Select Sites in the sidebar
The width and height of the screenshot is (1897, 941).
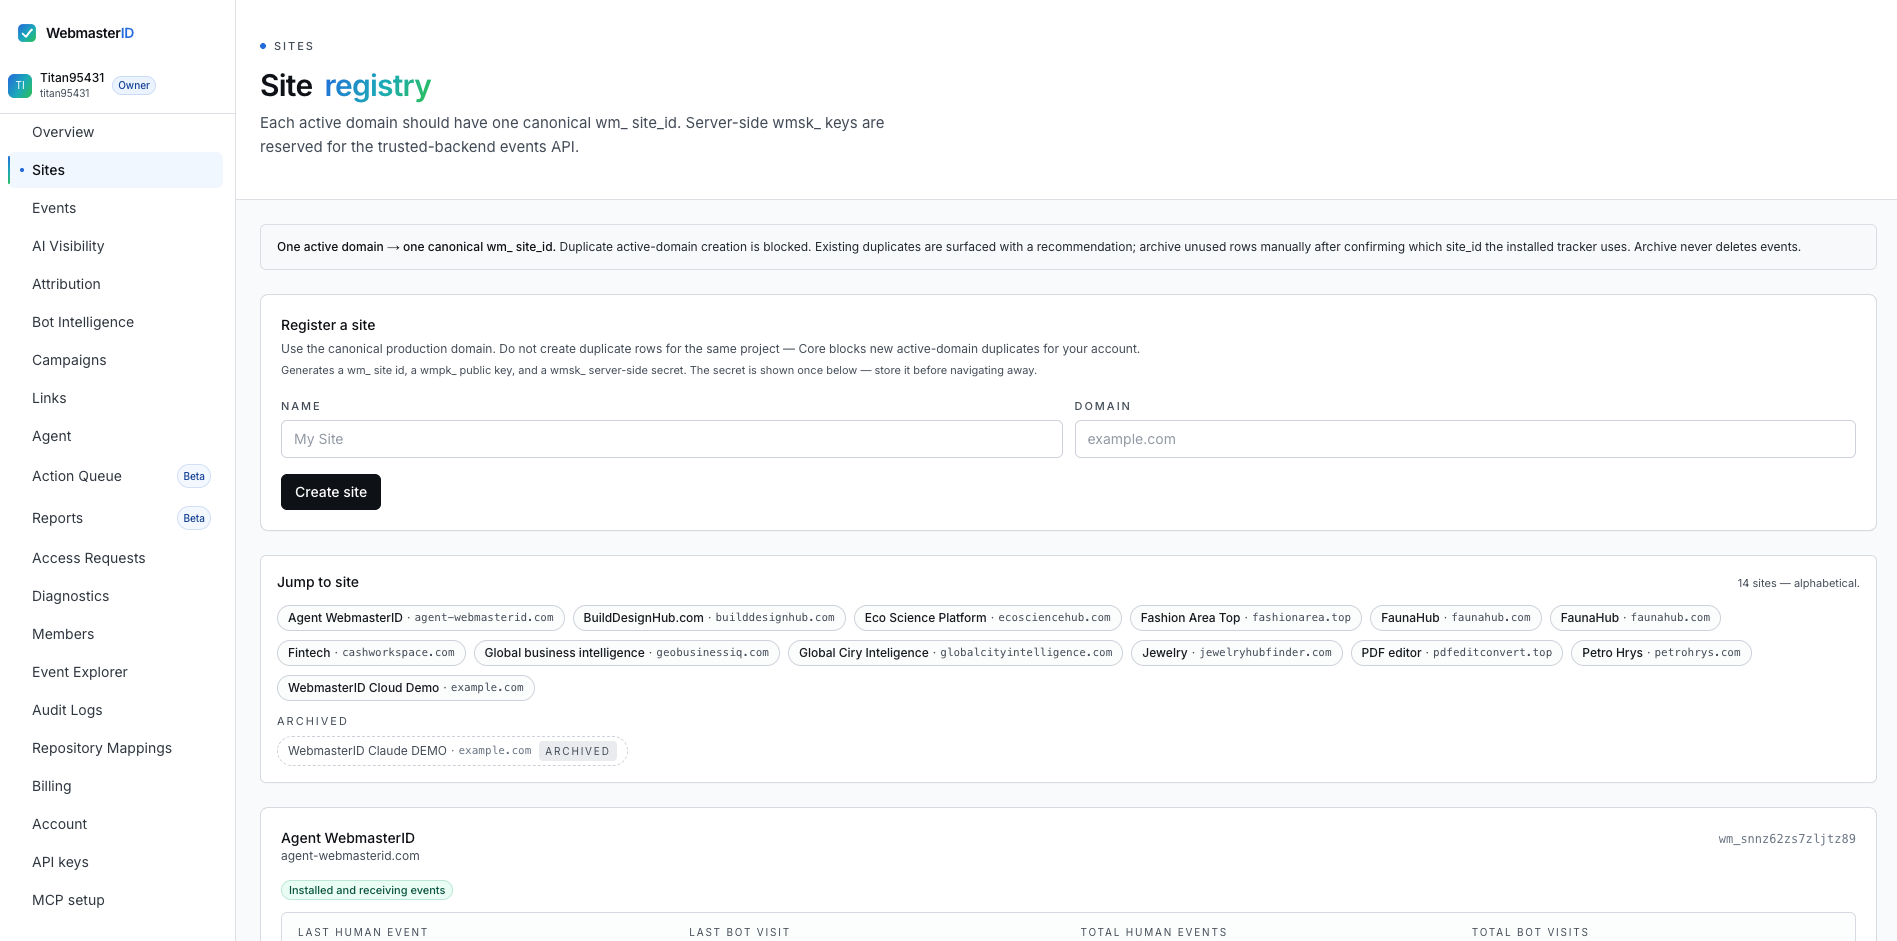115,170
